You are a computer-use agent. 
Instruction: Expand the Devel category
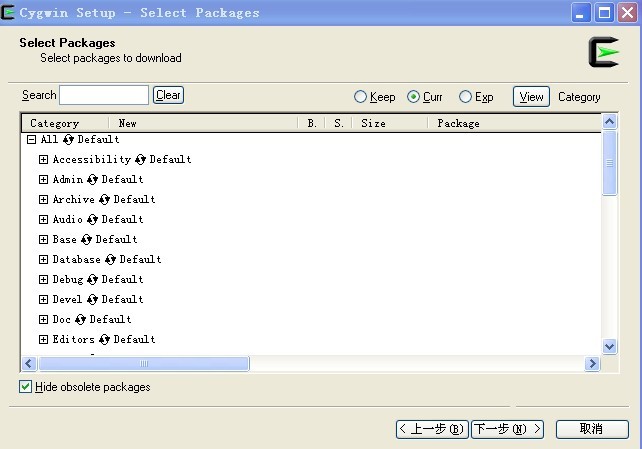(x=43, y=300)
